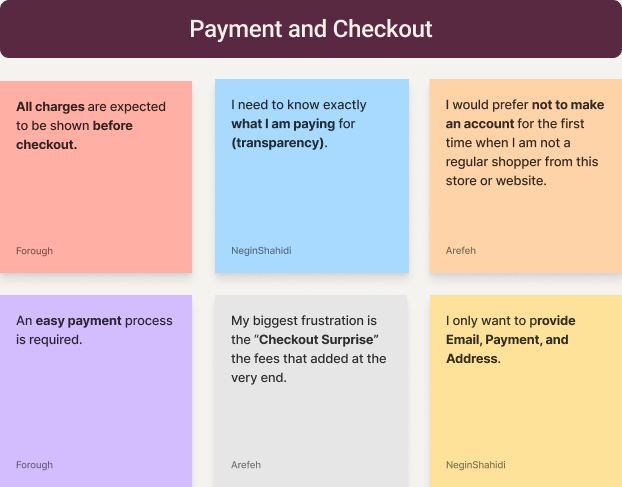
Task: Click the bold "Email, Payment, and" text
Action: point(507,340)
